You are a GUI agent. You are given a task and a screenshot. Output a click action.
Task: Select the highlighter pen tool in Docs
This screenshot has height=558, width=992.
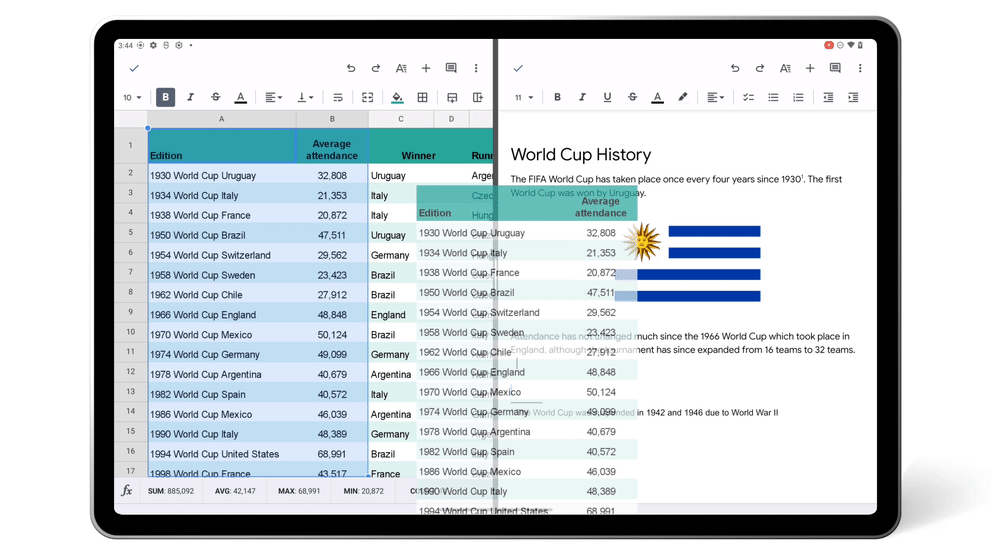(x=683, y=97)
